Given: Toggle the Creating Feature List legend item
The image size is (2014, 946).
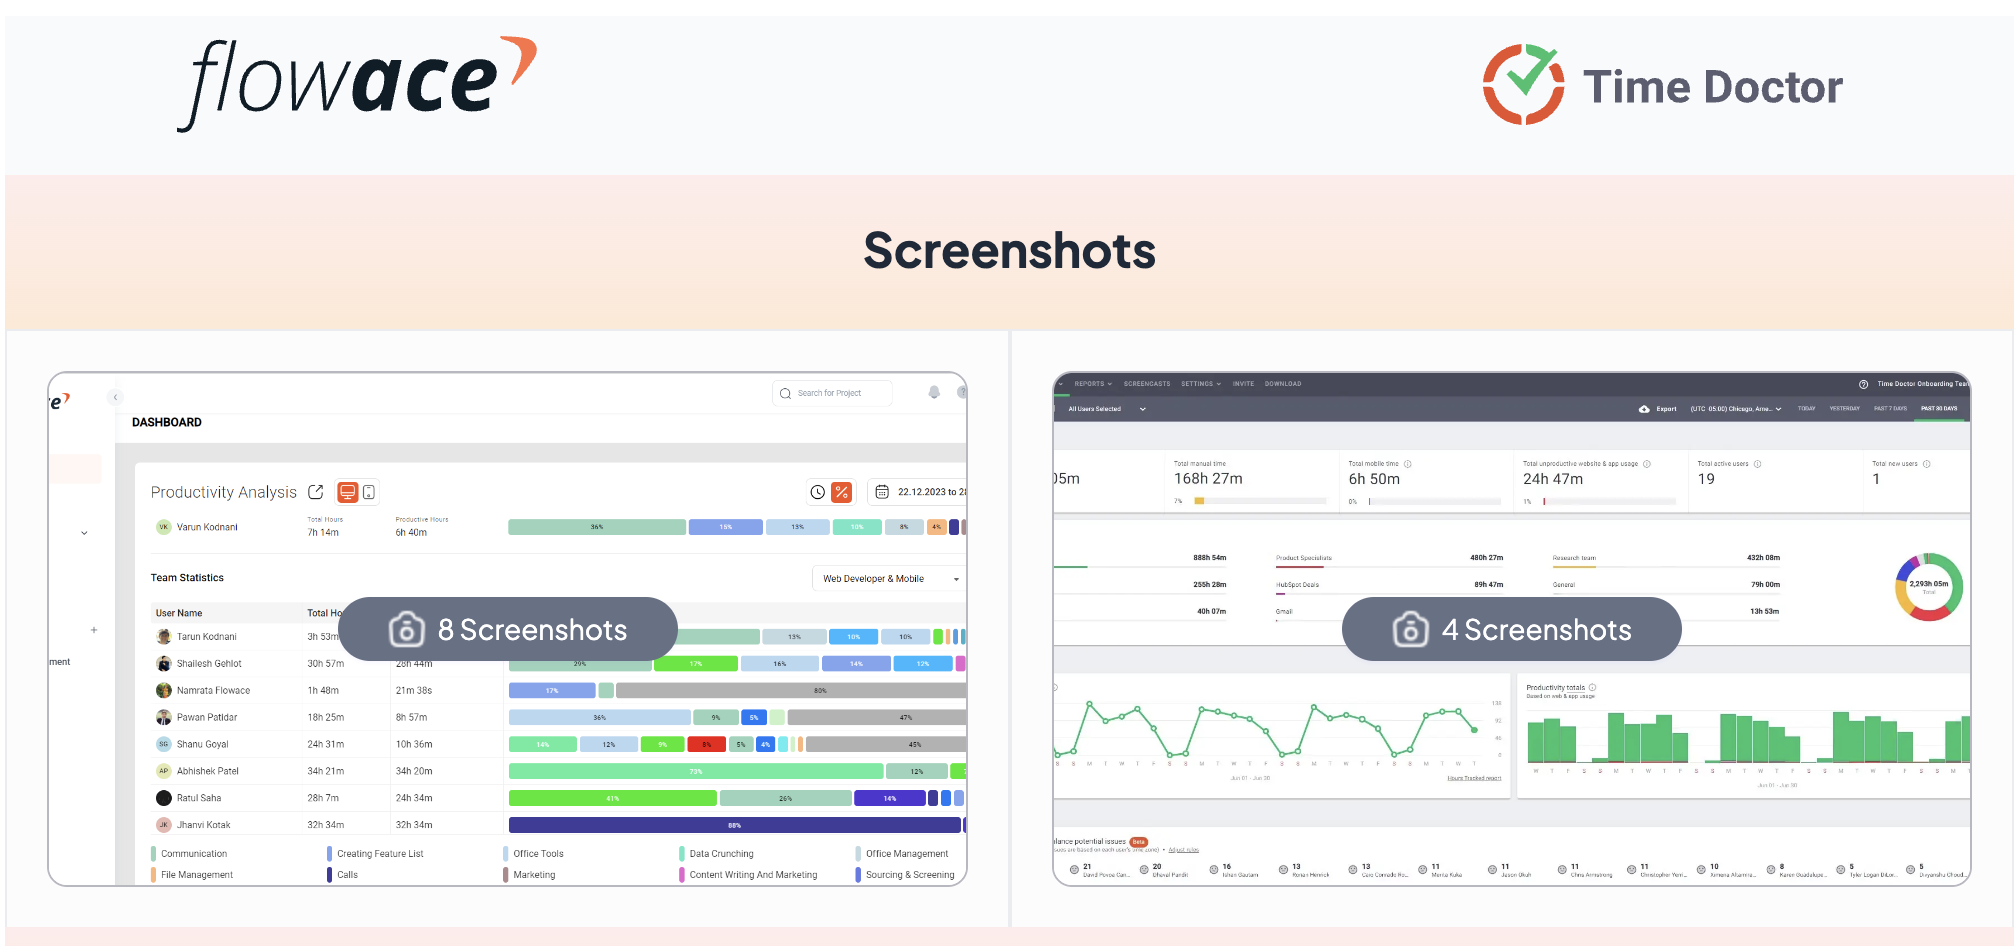Looking at the screenshot, I should [x=376, y=854].
